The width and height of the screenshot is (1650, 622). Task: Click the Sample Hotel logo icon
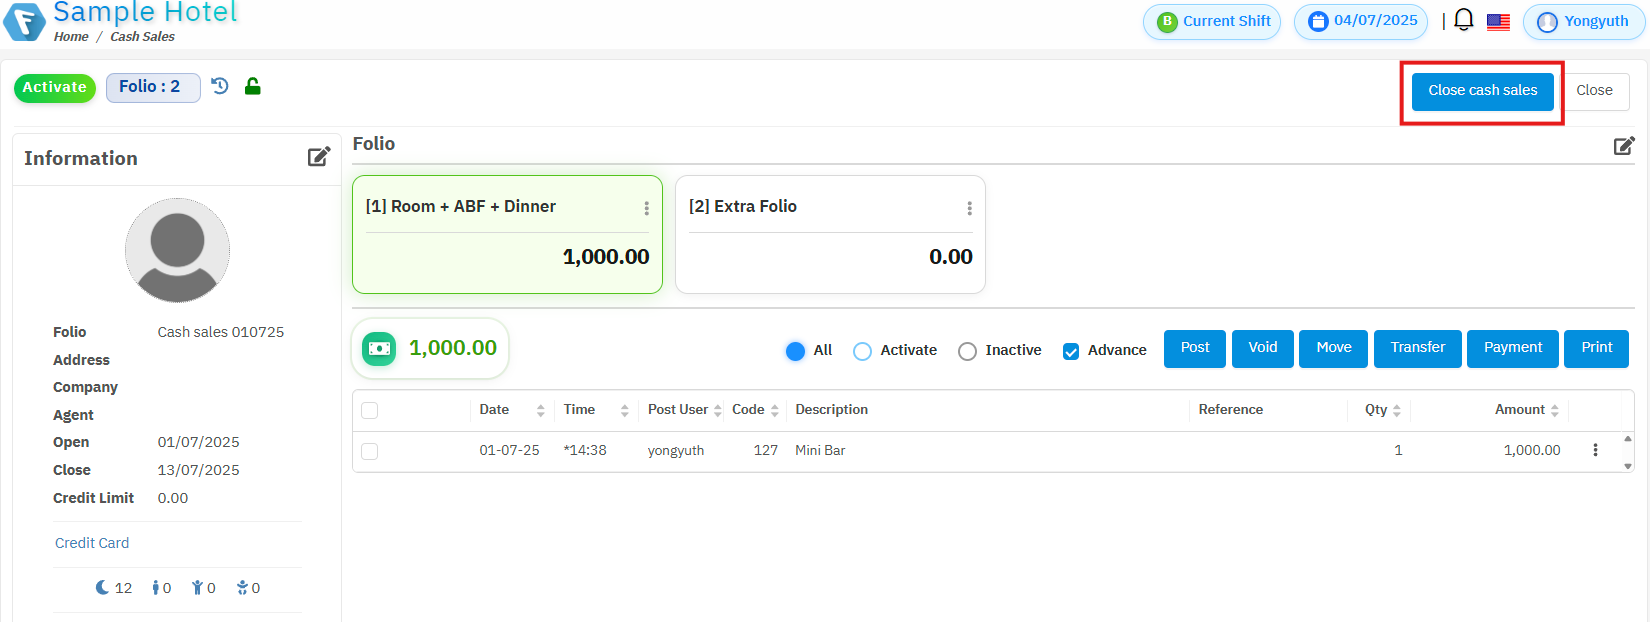(24, 21)
